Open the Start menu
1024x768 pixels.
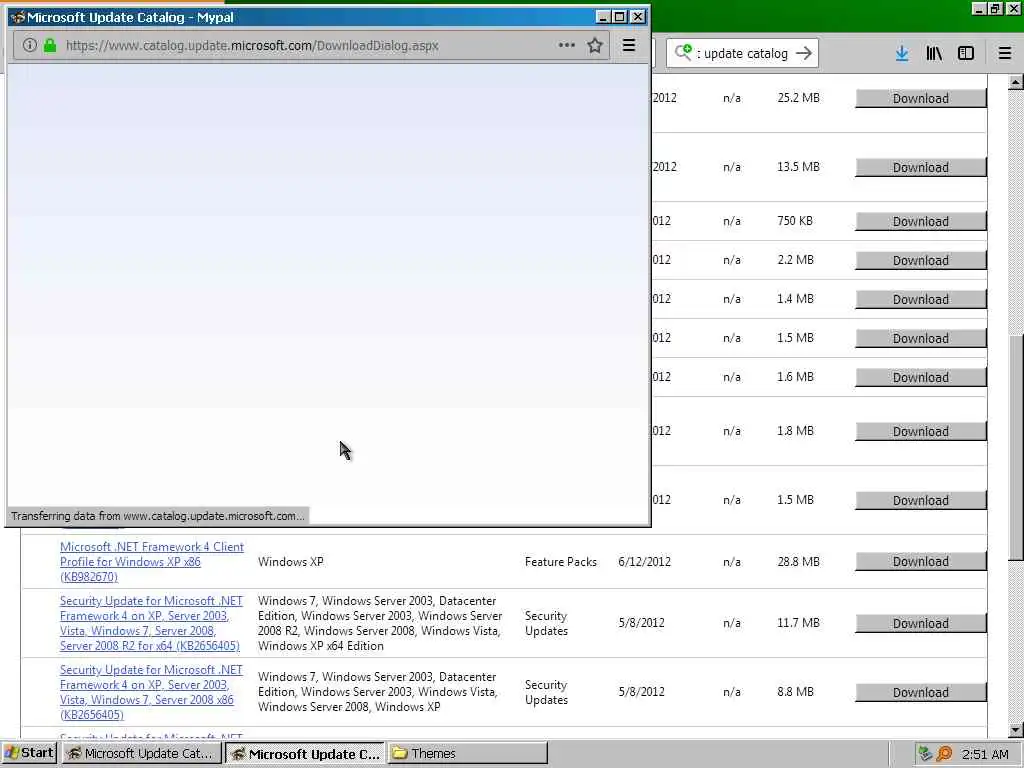(x=29, y=753)
